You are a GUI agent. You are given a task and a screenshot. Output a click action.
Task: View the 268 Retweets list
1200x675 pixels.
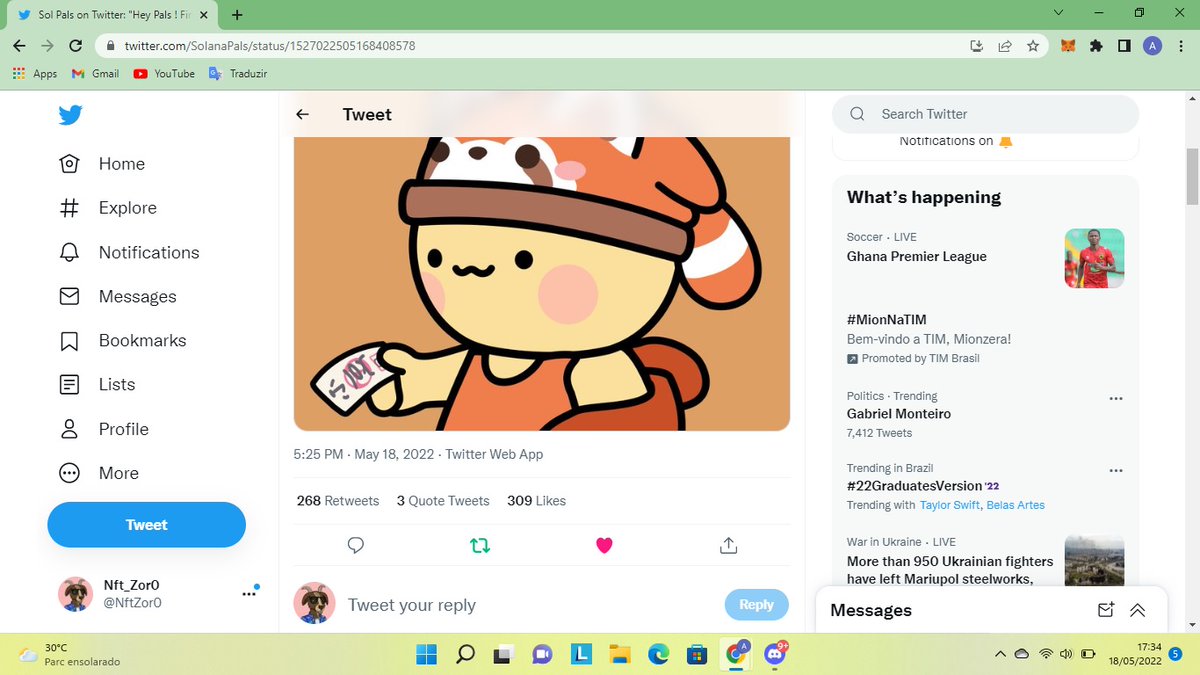click(338, 501)
